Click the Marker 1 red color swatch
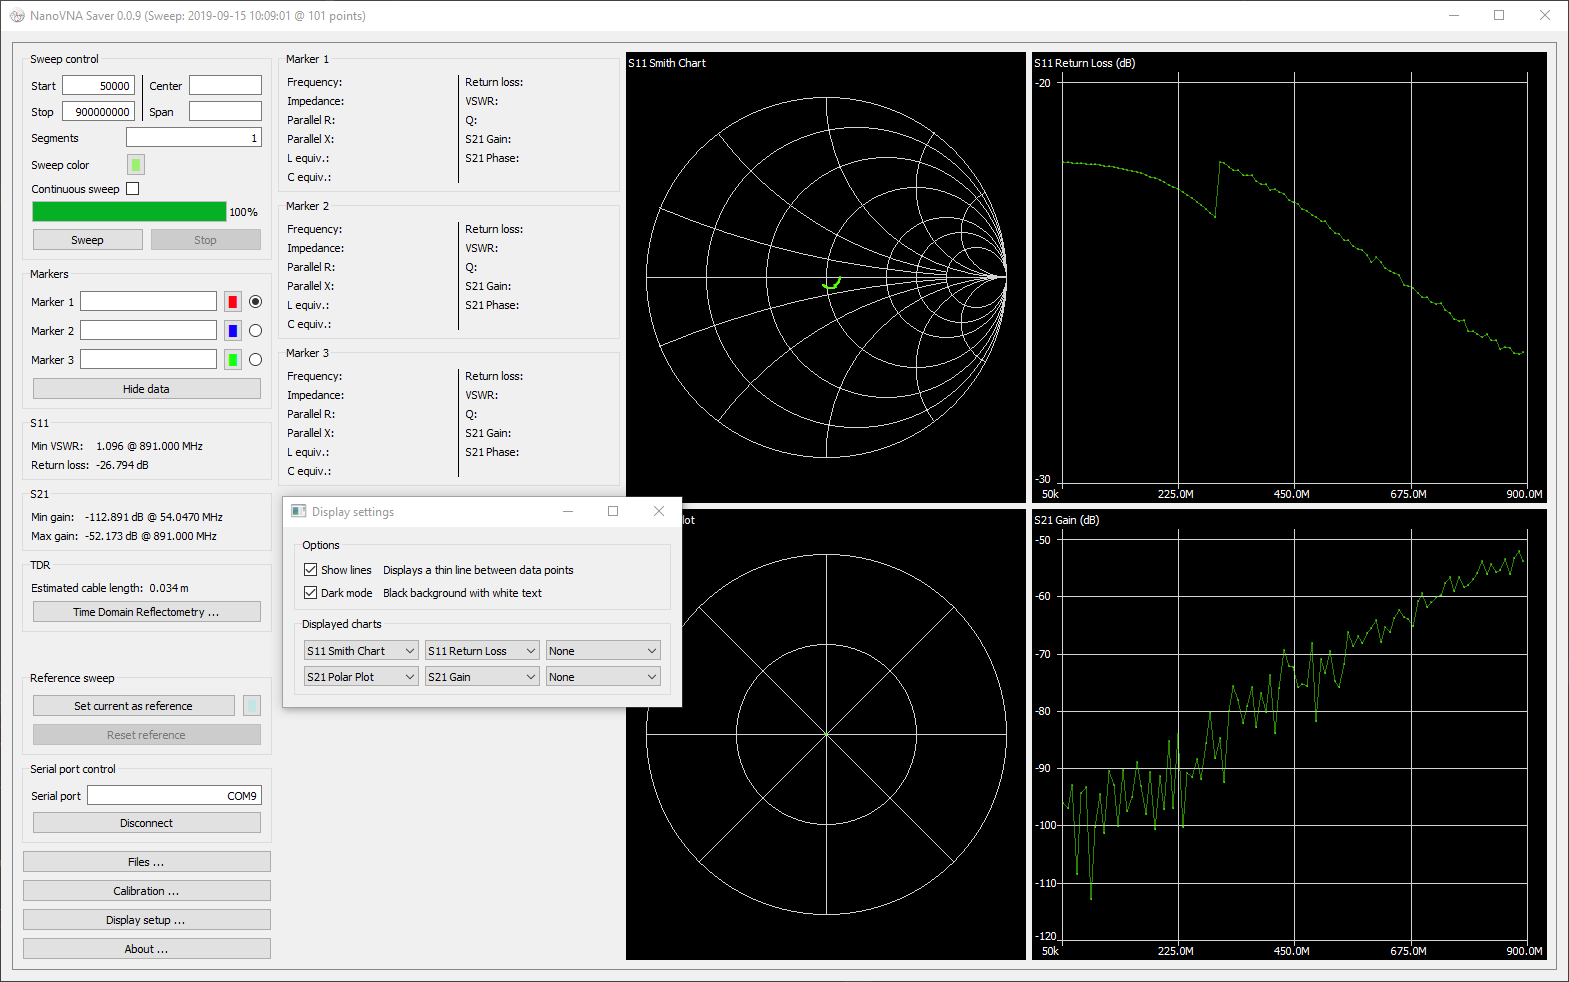 (233, 302)
